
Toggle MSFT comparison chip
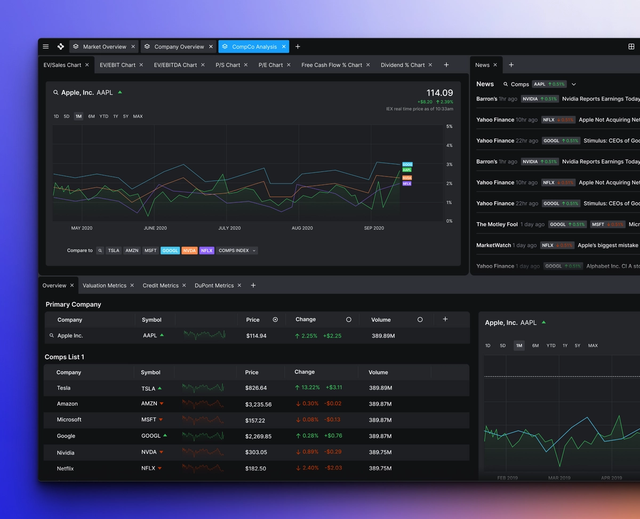coord(150,251)
